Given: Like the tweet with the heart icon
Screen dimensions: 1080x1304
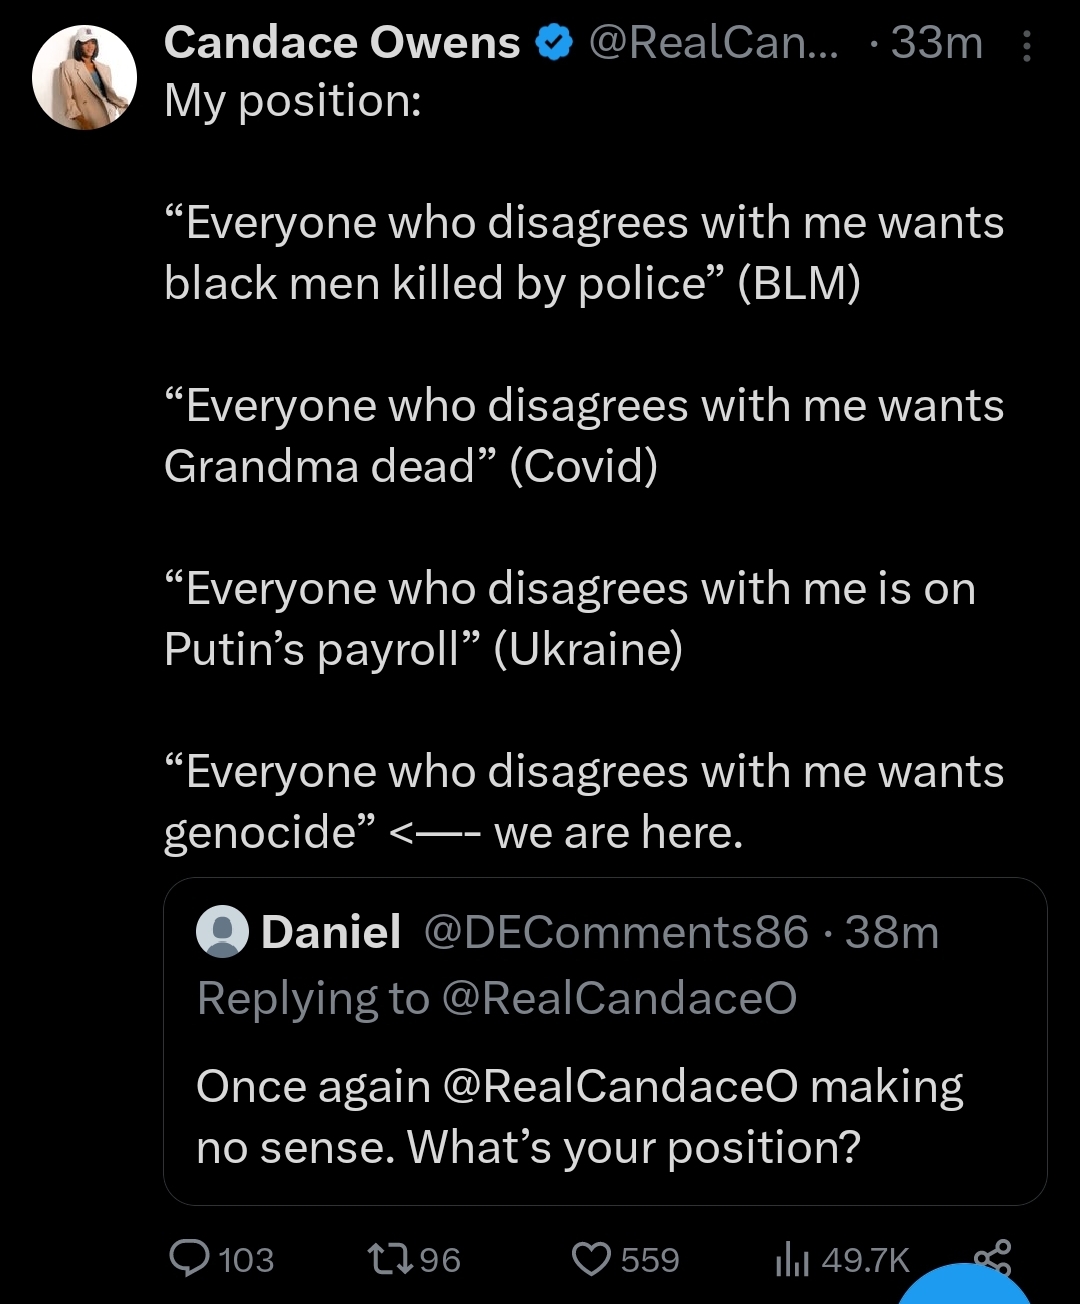Looking at the screenshot, I should point(591,1259).
